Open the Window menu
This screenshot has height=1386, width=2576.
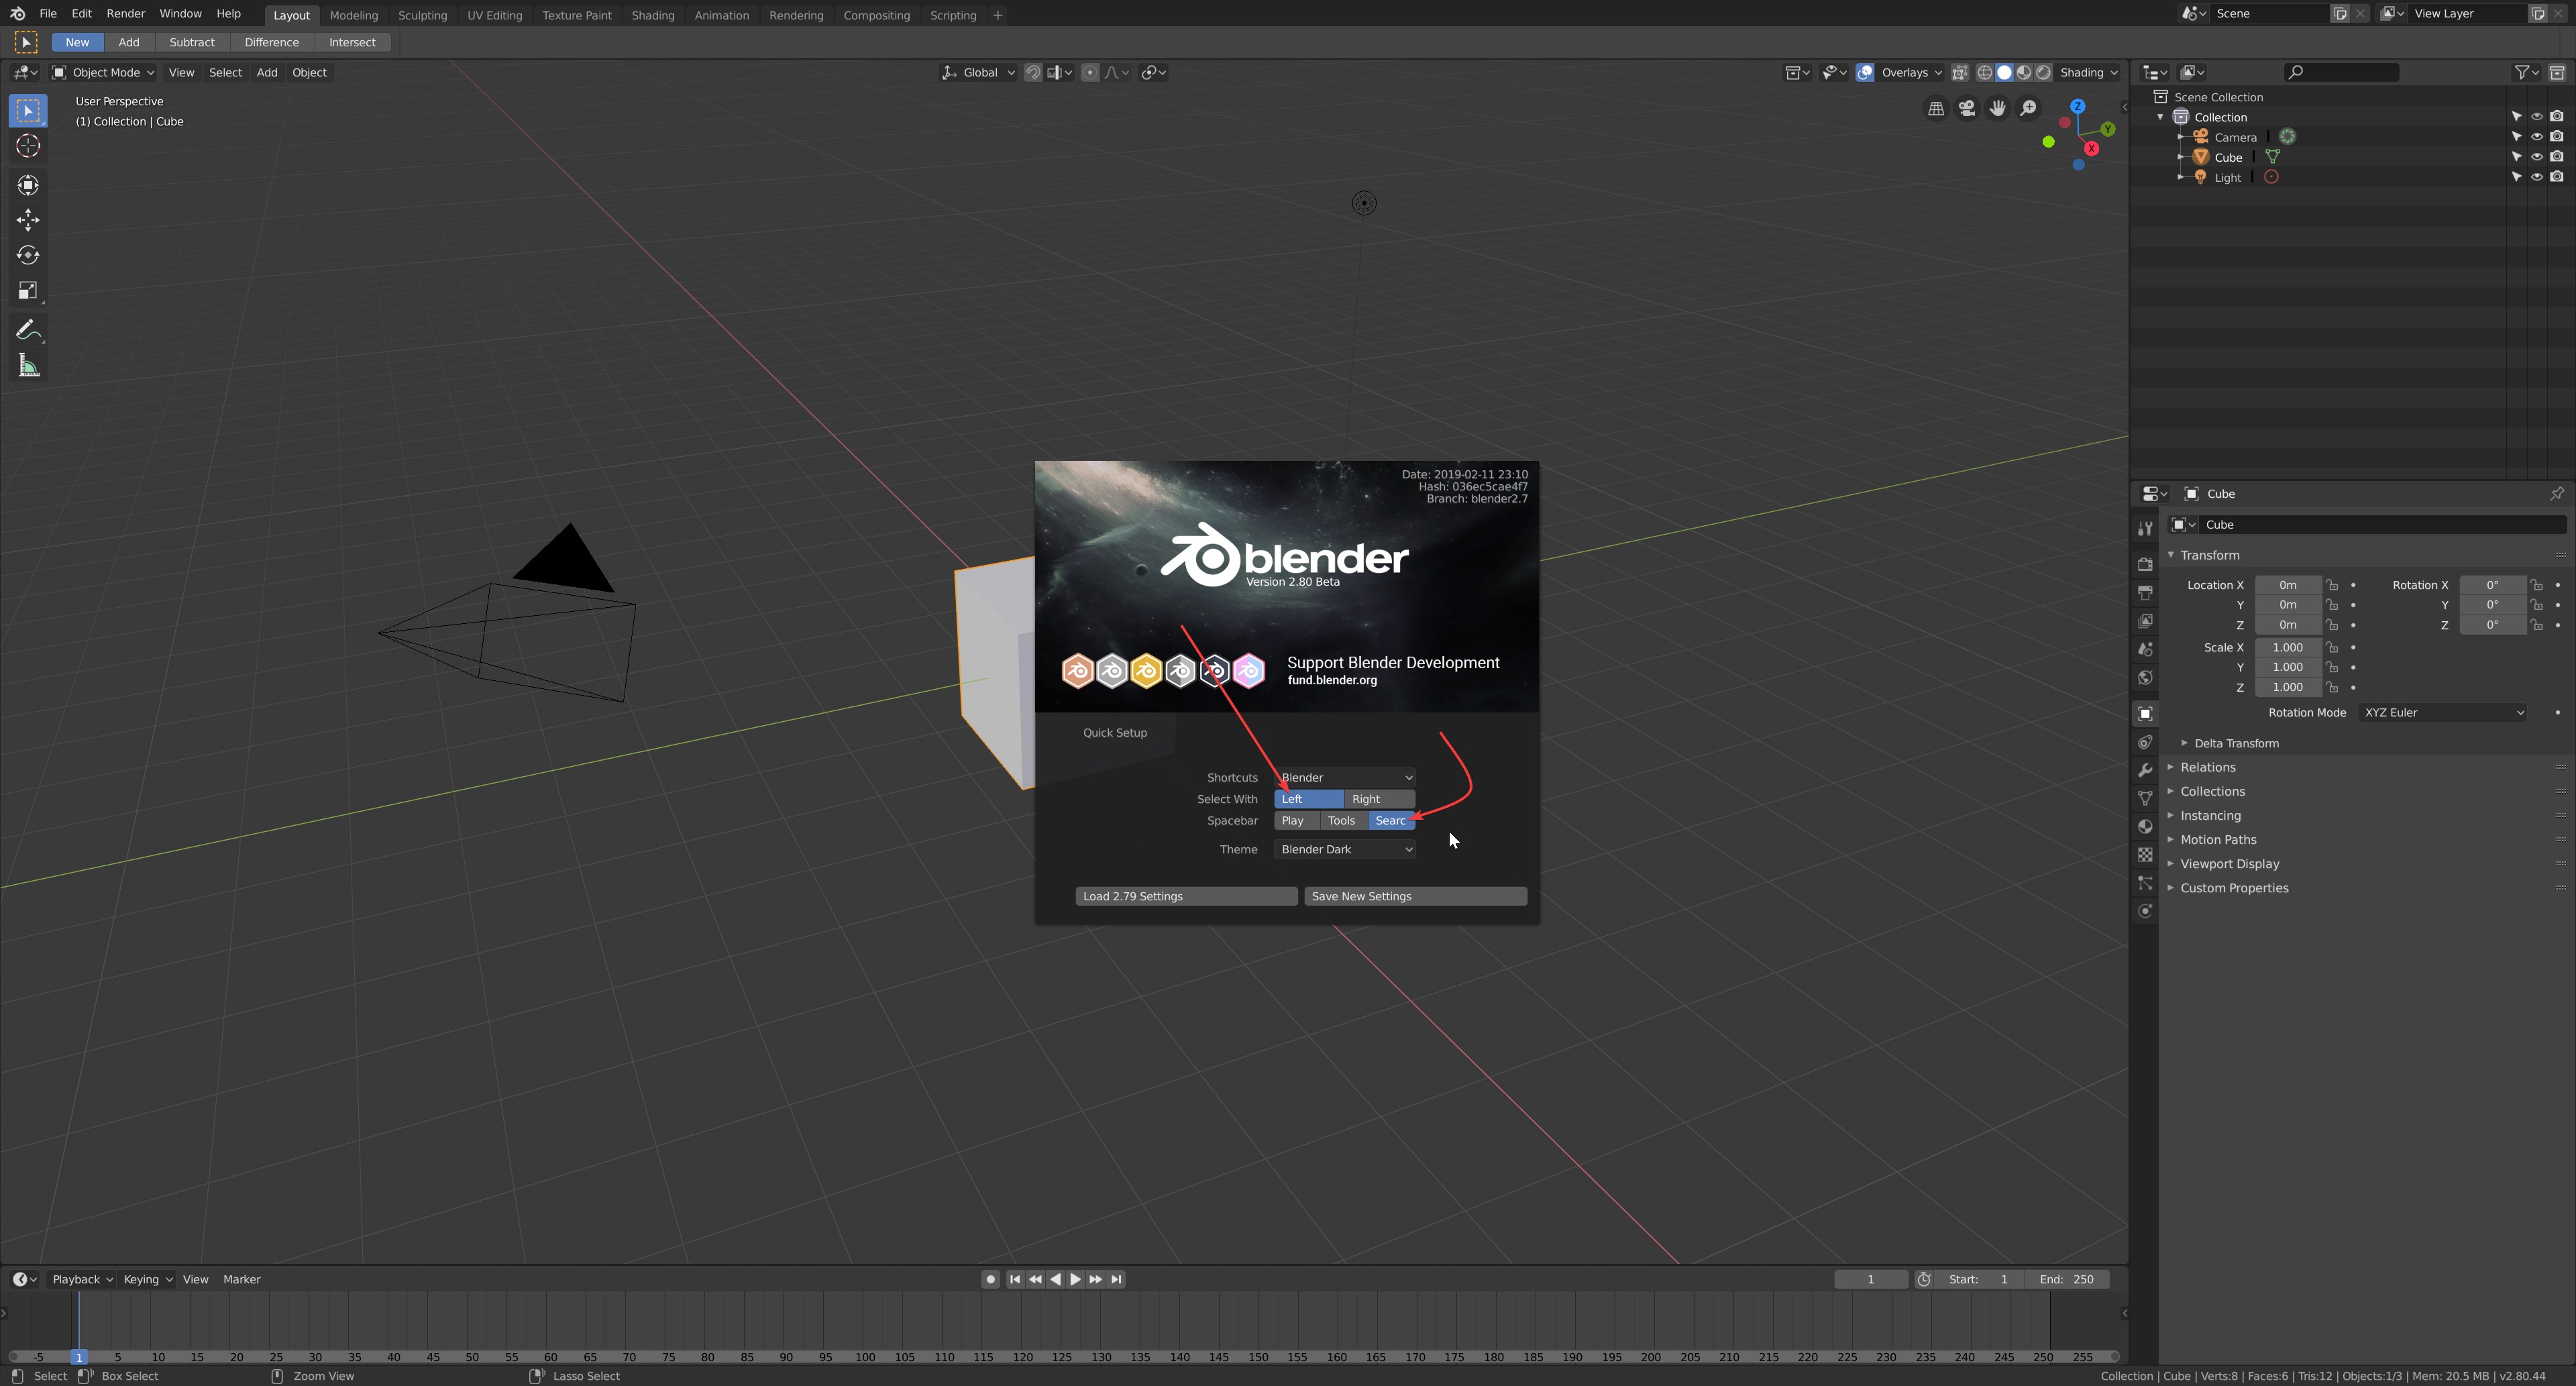coord(180,14)
